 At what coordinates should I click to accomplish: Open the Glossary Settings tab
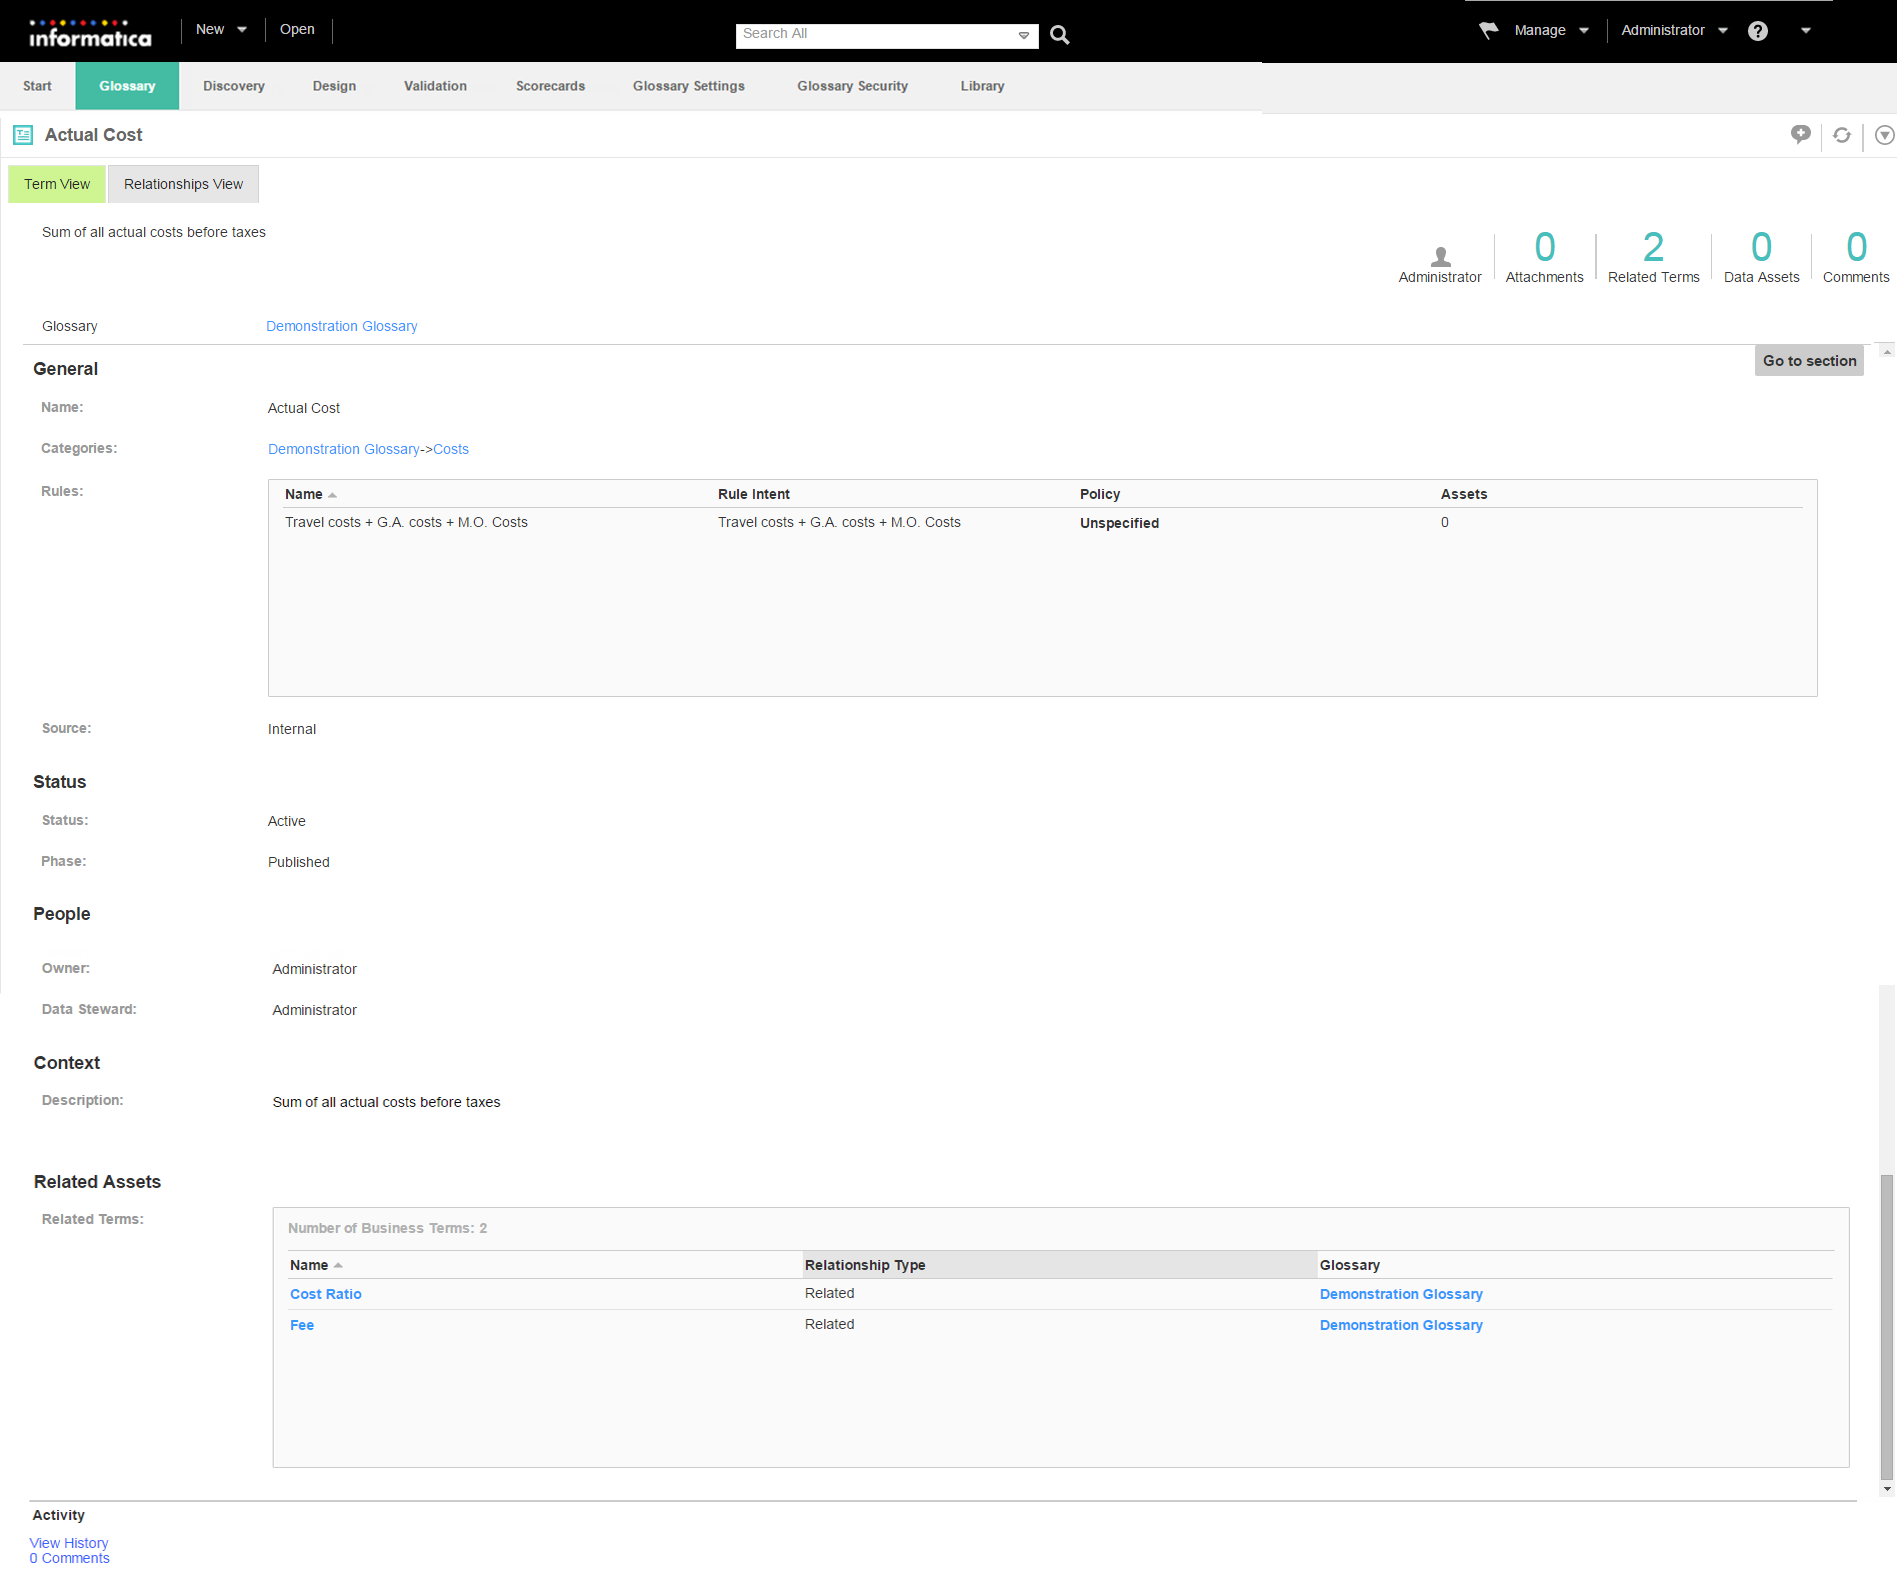tap(689, 86)
